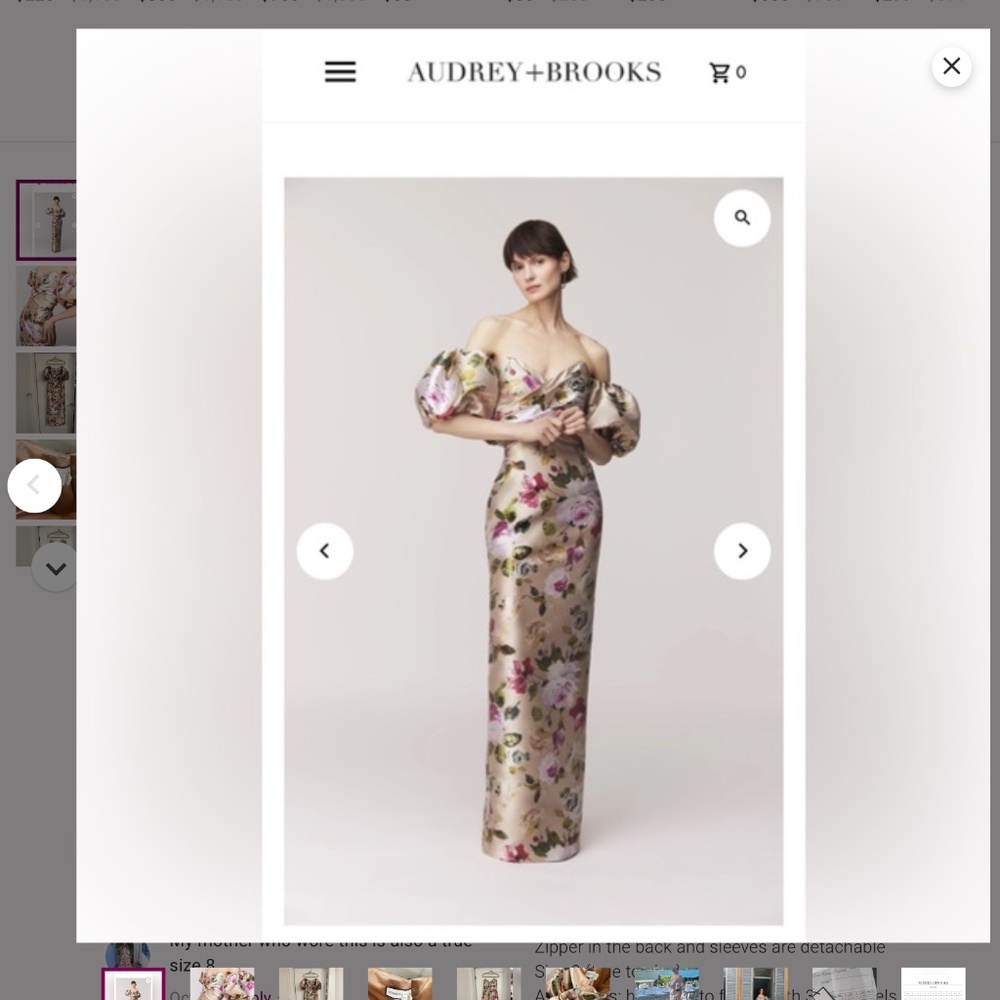The image size is (1000, 1000).
Task: Click the highlighted first filmstrip thumbnail
Action: [x=131, y=984]
